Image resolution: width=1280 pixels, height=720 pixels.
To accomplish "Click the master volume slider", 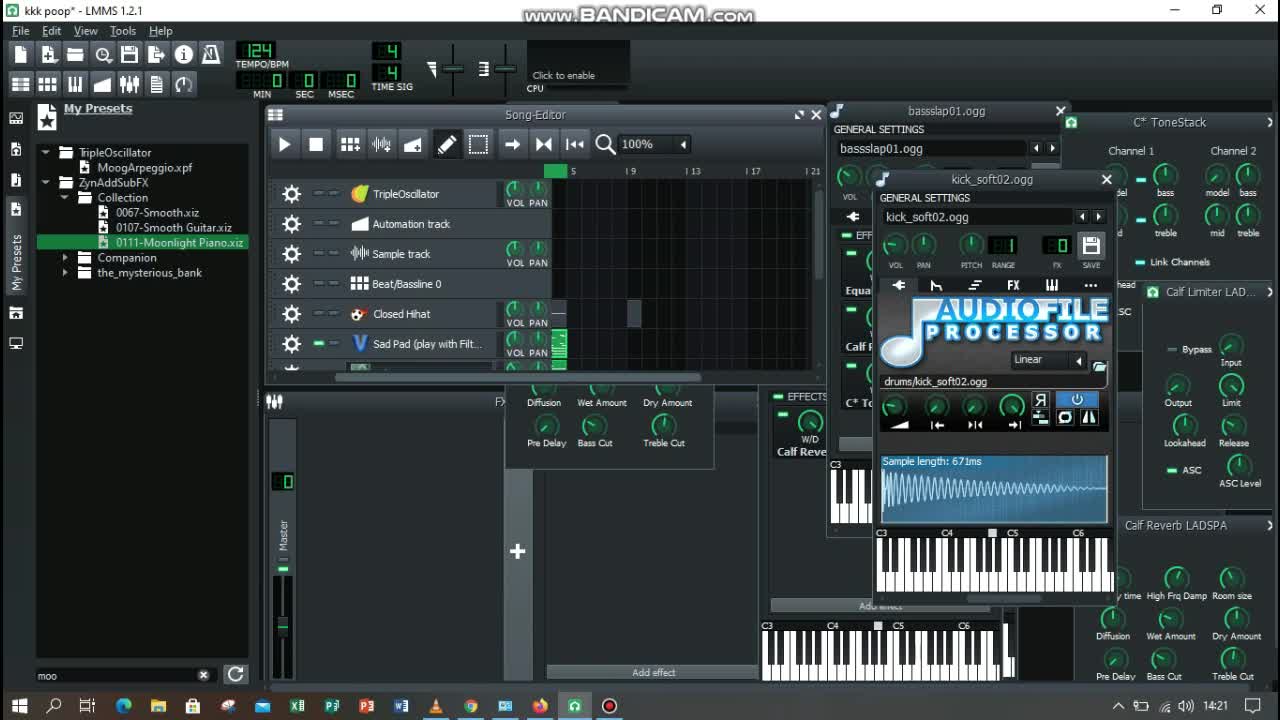I will tap(453, 69).
